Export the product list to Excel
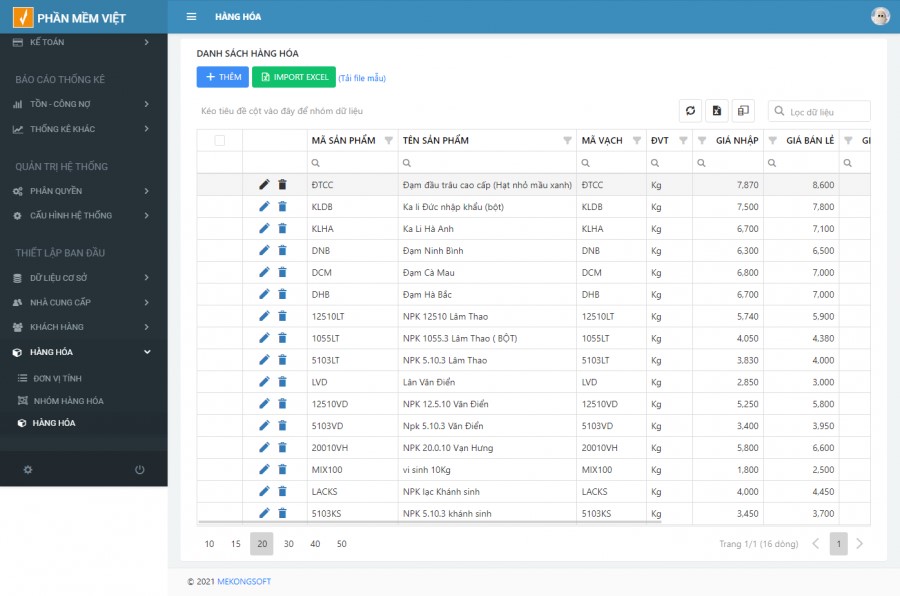The height and width of the screenshot is (596, 900). pos(716,111)
